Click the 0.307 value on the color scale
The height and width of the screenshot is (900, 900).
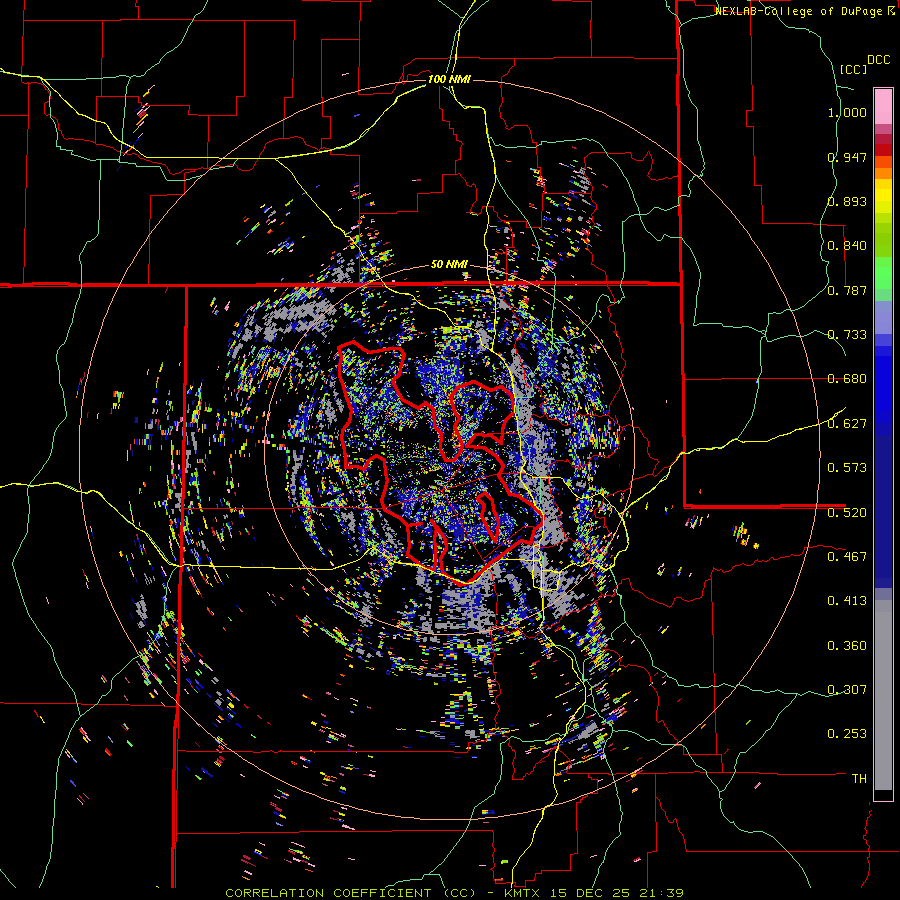click(847, 689)
